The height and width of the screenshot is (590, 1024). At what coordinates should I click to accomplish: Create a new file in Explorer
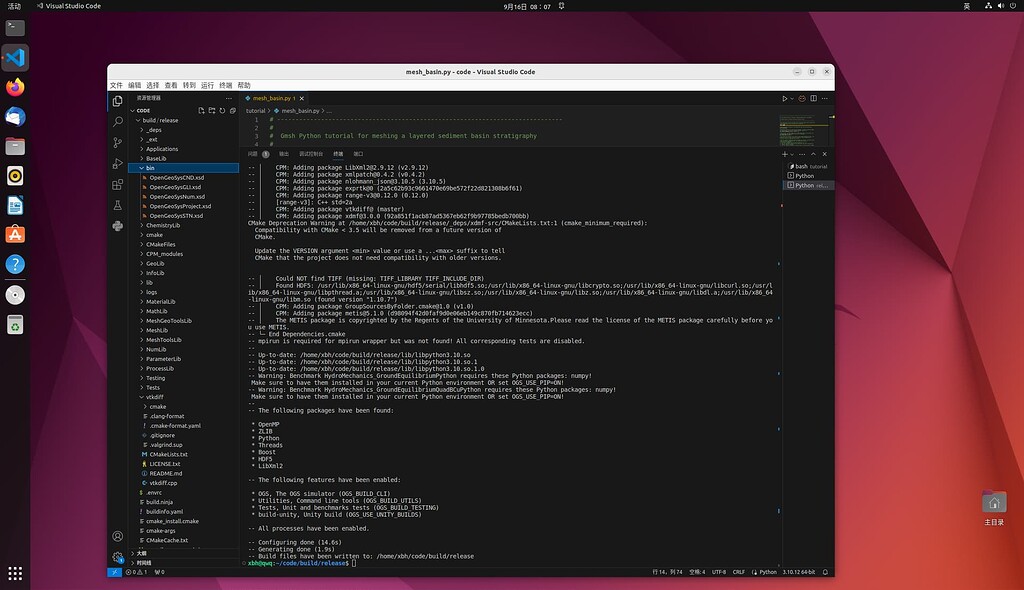click(x=200, y=111)
